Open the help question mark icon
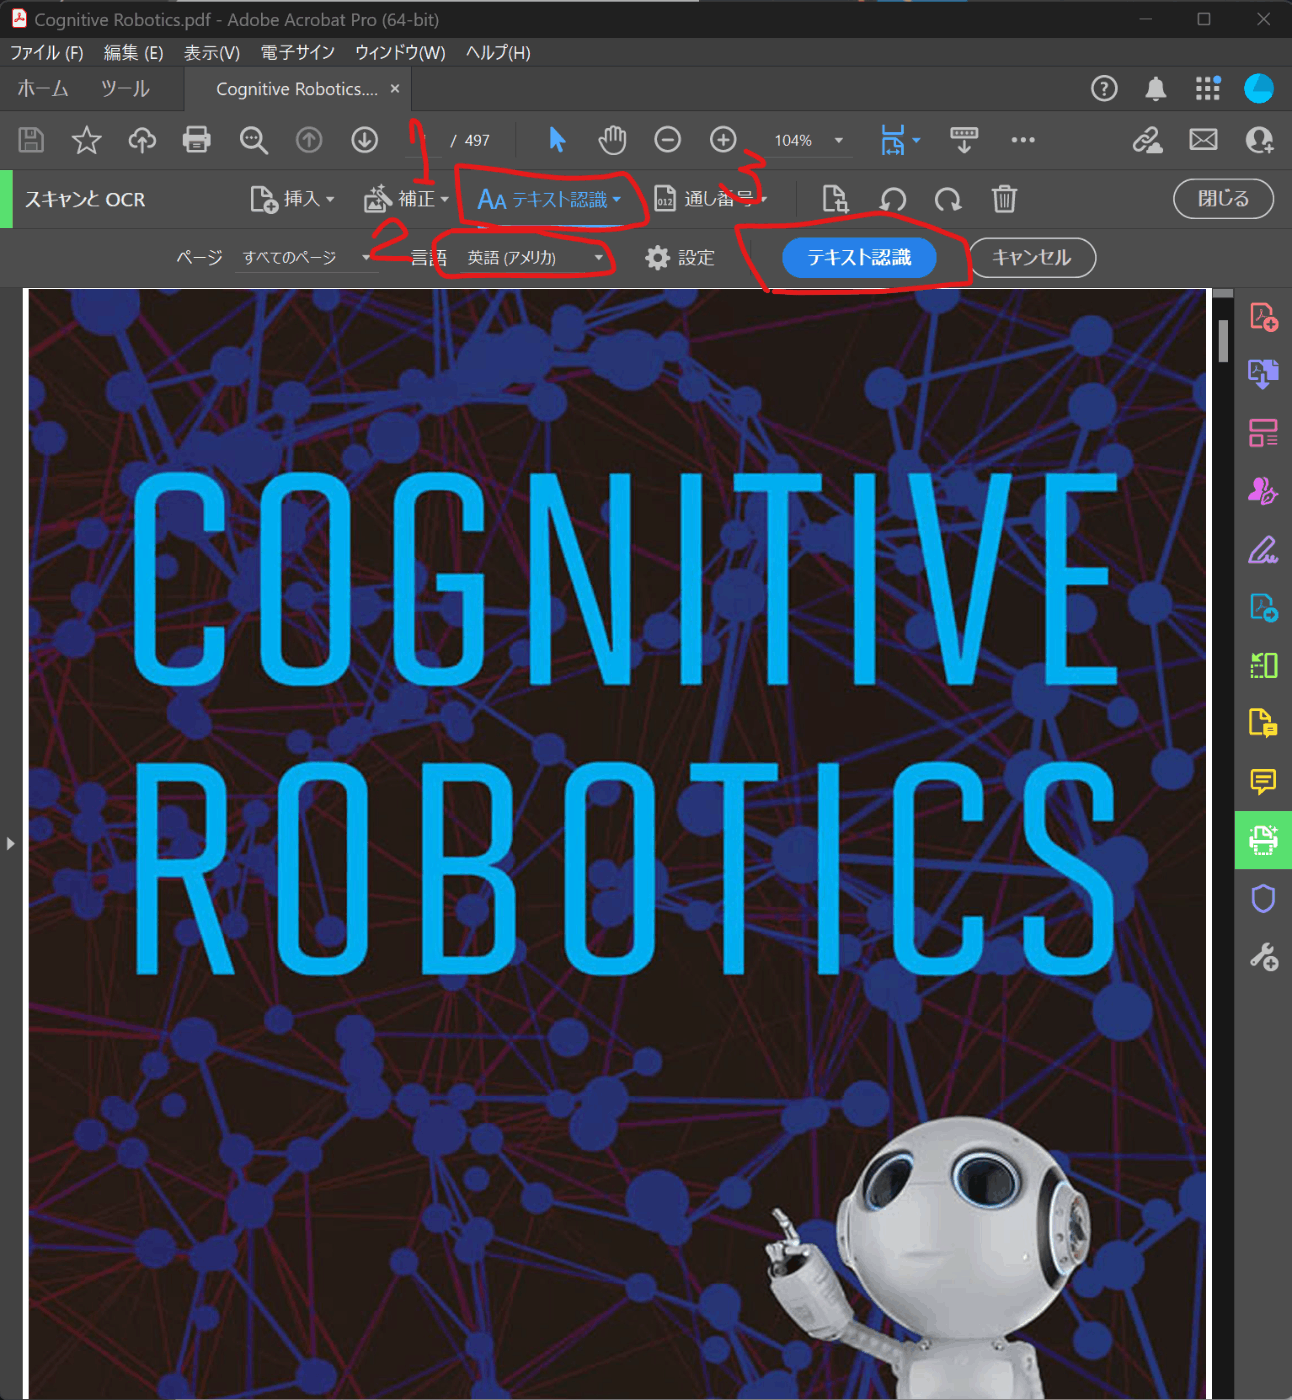This screenshot has height=1400, width=1292. (x=1104, y=89)
